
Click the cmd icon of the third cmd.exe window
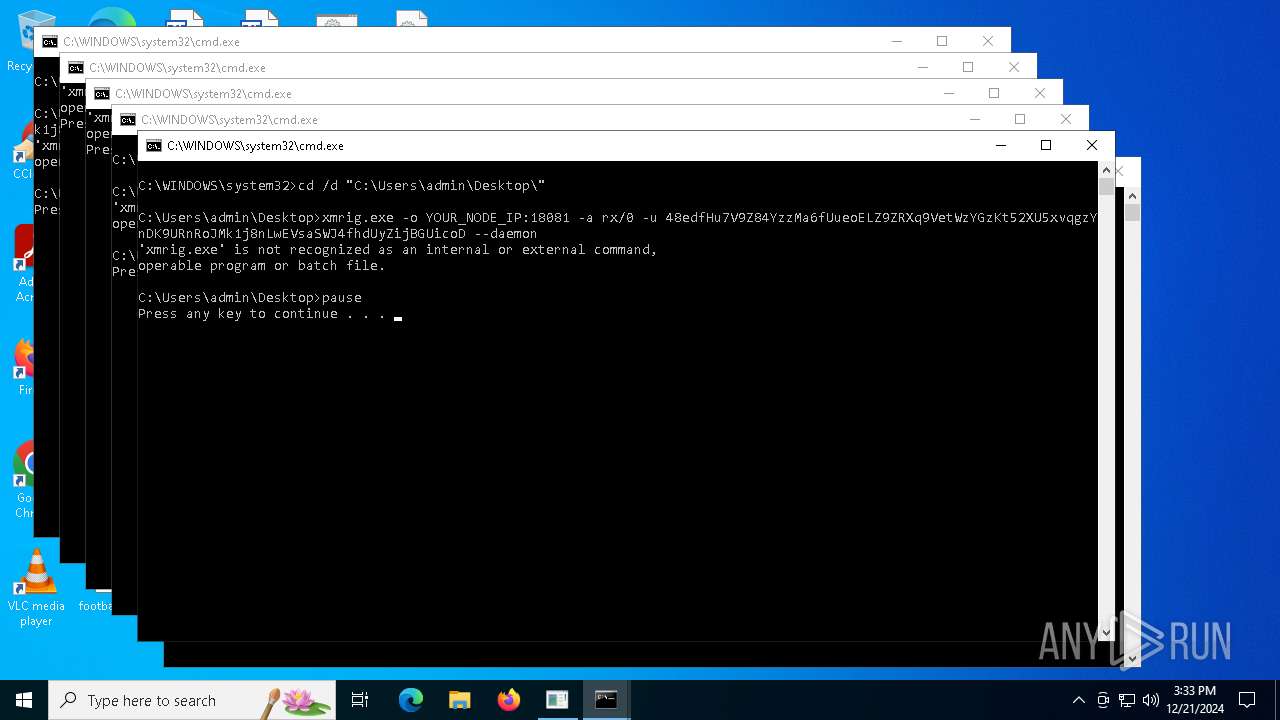click(x=102, y=94)
